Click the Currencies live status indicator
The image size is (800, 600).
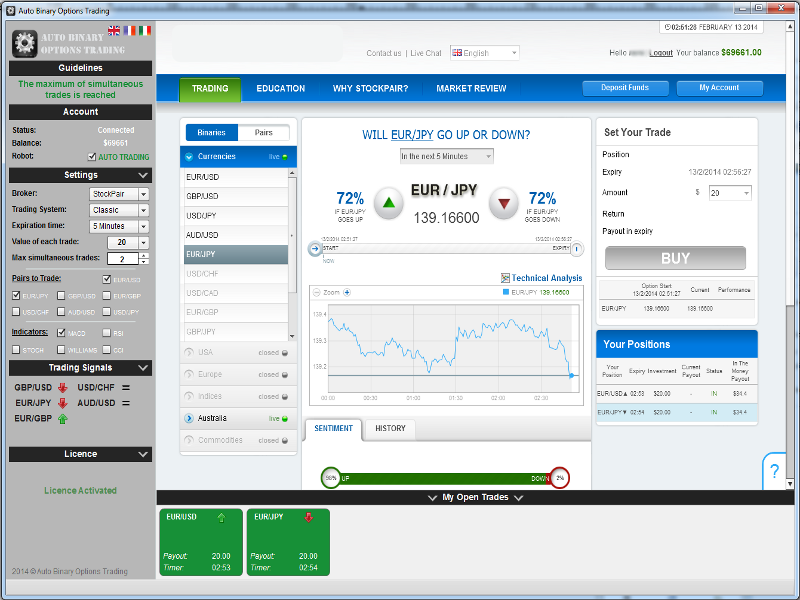tap(285, 157)
